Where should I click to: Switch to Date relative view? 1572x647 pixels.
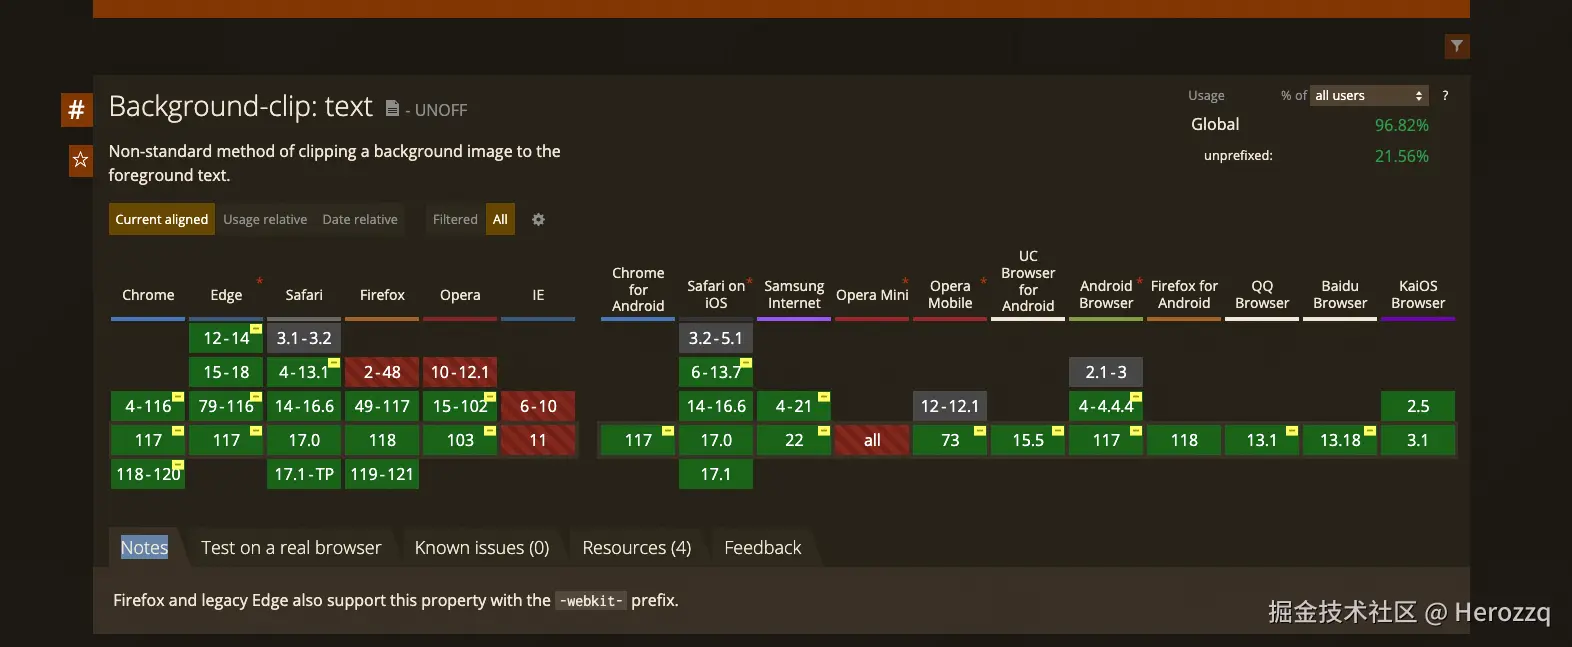[x=360, y=219]
